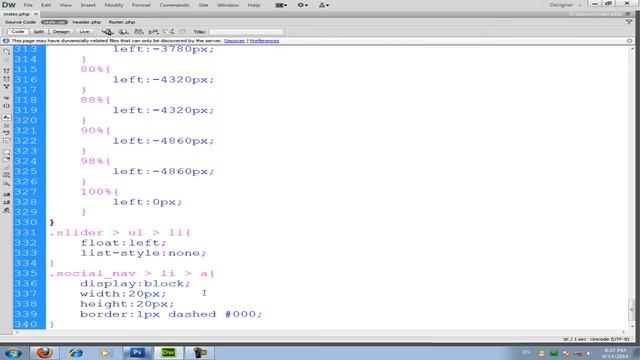This screenshot has height=360, width=640.
Task: Click the Indent Code icon
Action: 6,195
